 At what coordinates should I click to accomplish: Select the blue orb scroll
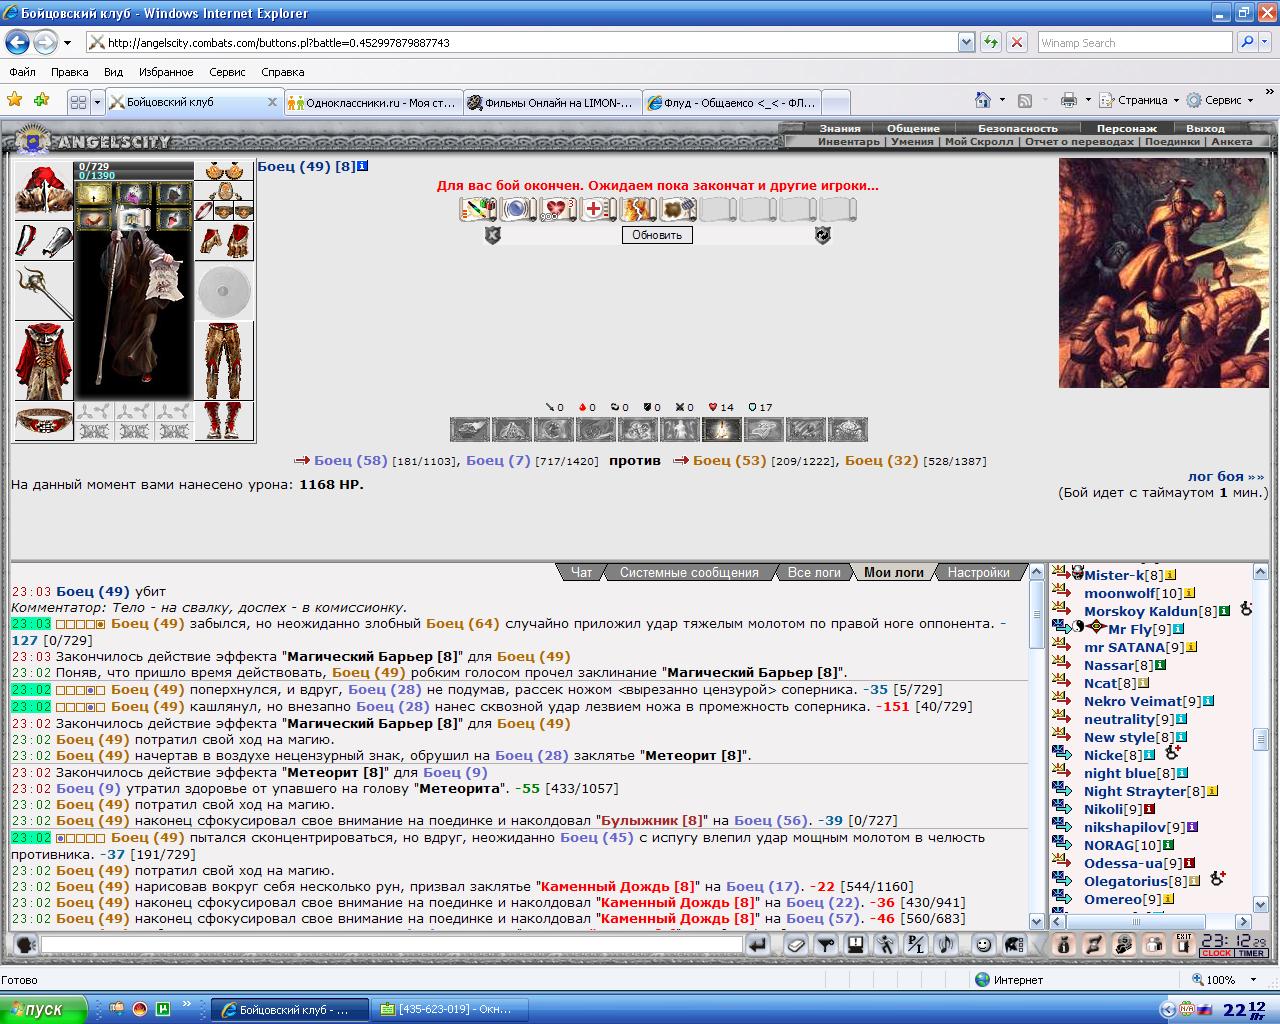(517, 209)
